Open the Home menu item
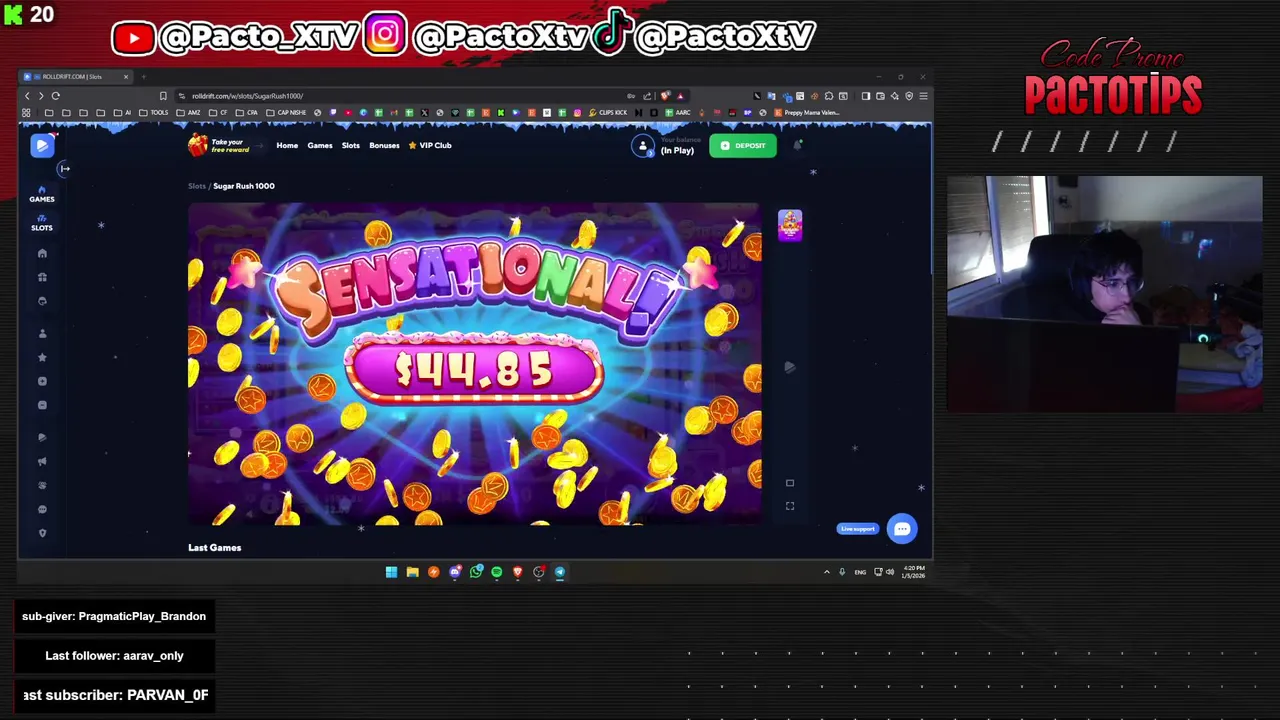1280x720 pixels. (x=287, y=146)
